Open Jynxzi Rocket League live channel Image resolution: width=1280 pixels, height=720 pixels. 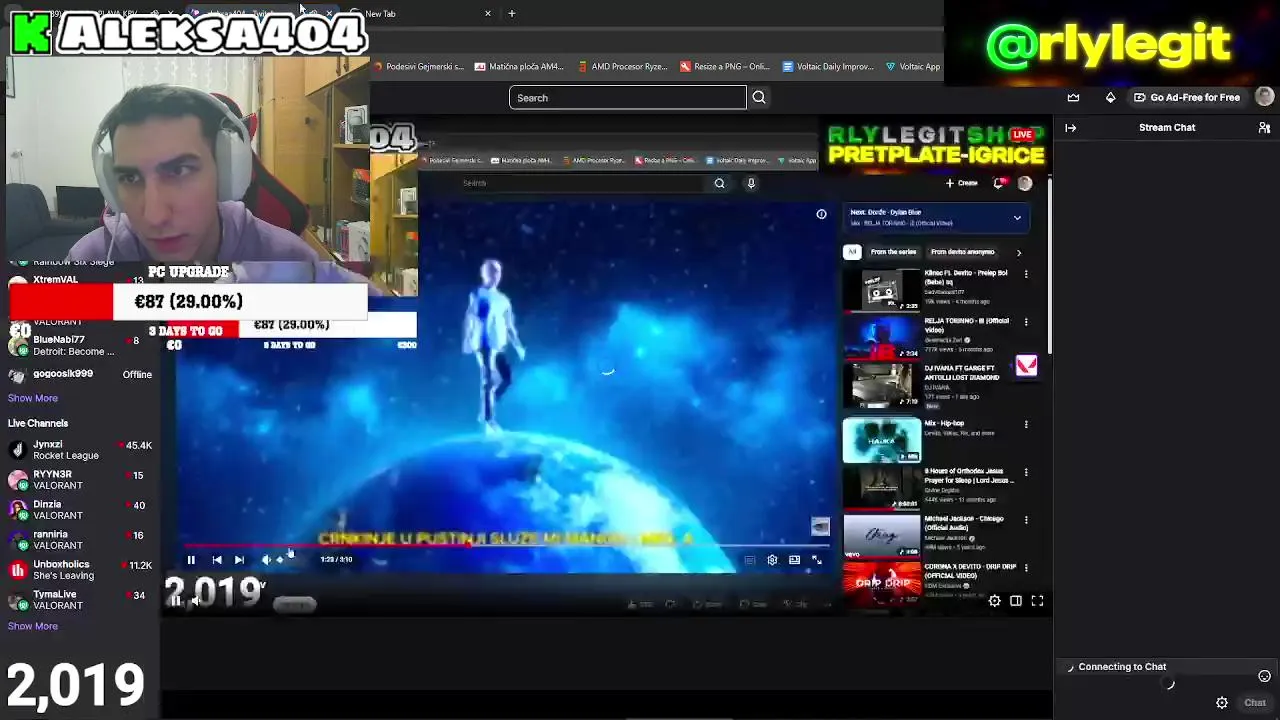[x=80, y=450]
